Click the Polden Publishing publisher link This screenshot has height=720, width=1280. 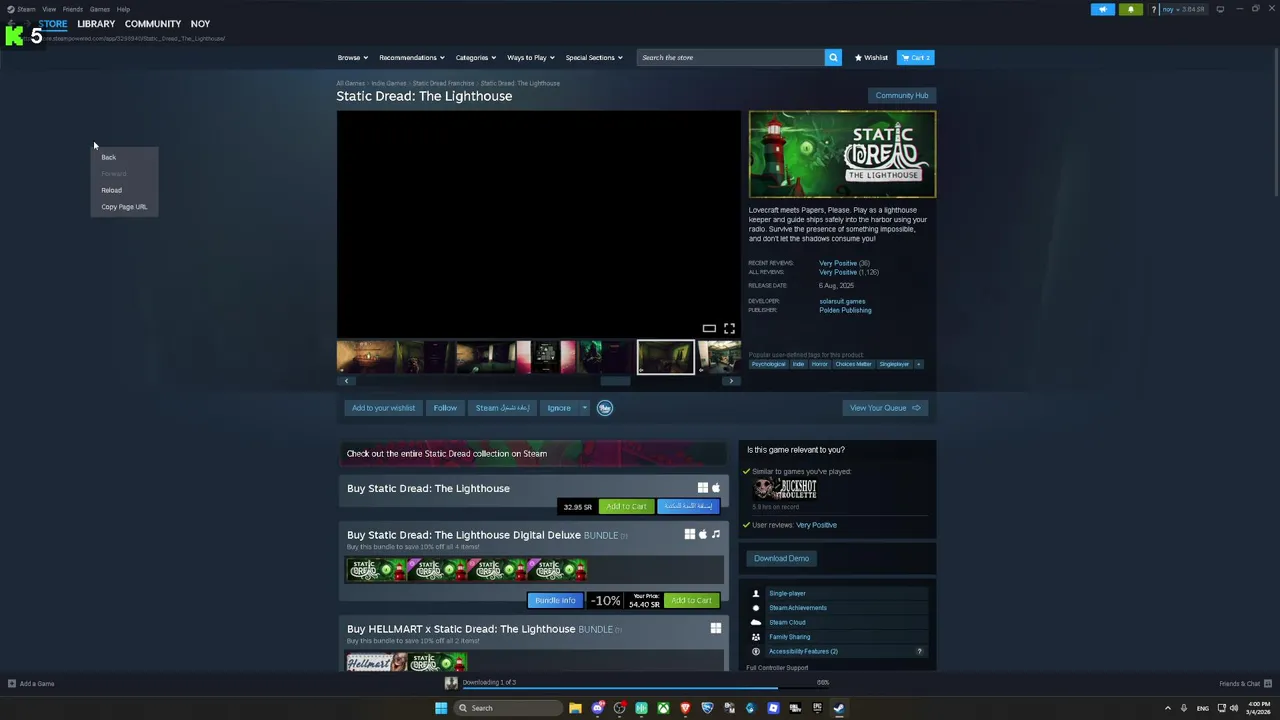845,310
